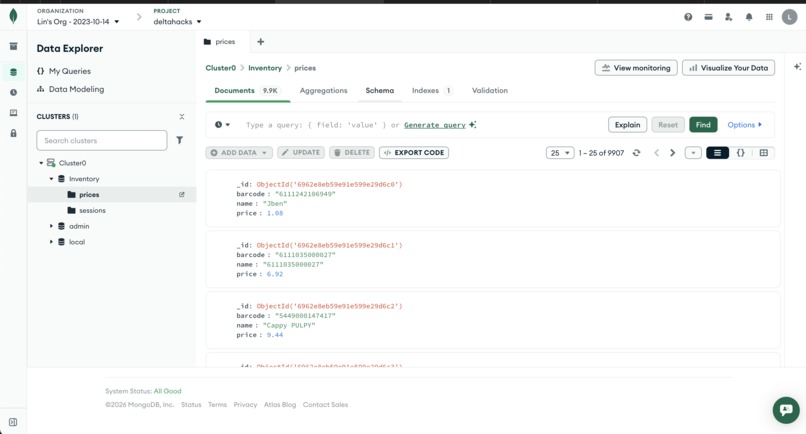Open the user avatar menu
The height and width of the screenshot is (434, 806).
pos(789,17)
